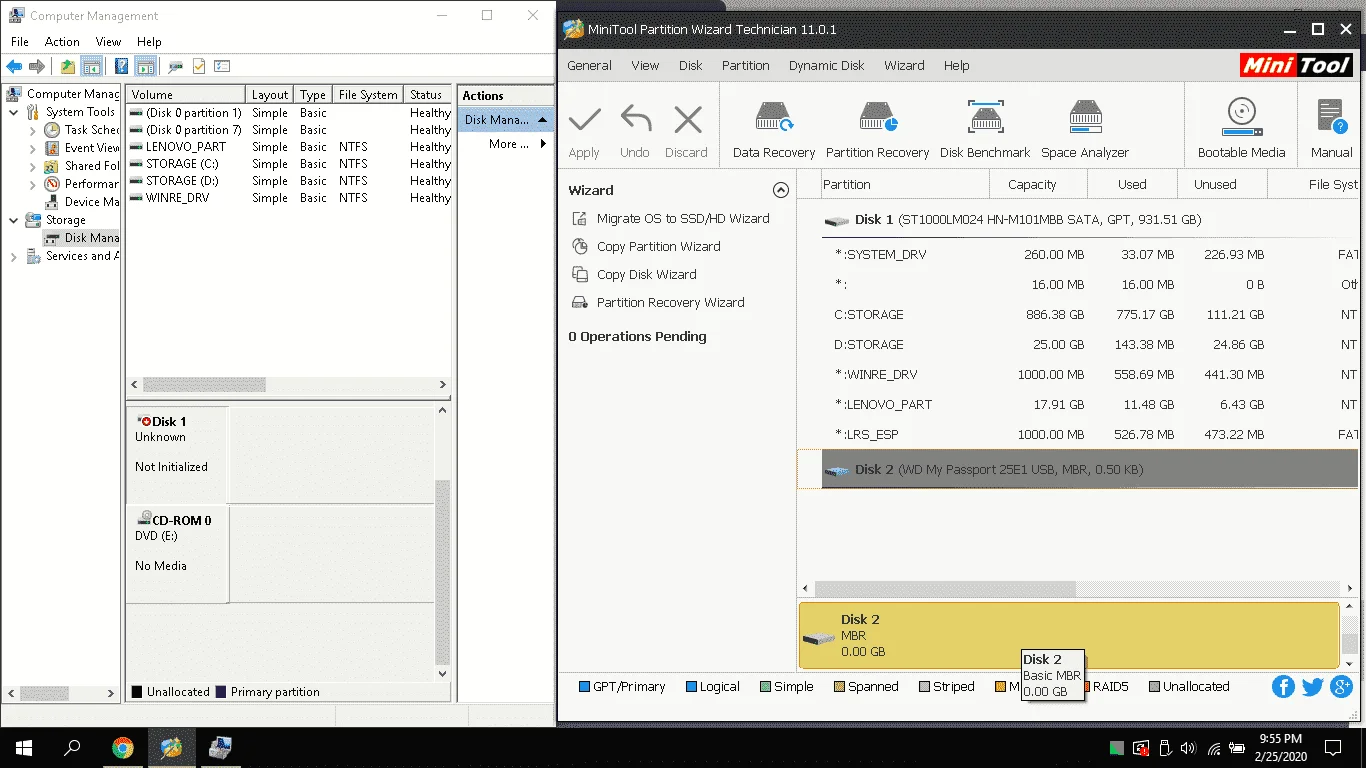Select the Disk 1 Not Initialized block
Screen dimensions: 1366x768
click(x=177, y=454)
